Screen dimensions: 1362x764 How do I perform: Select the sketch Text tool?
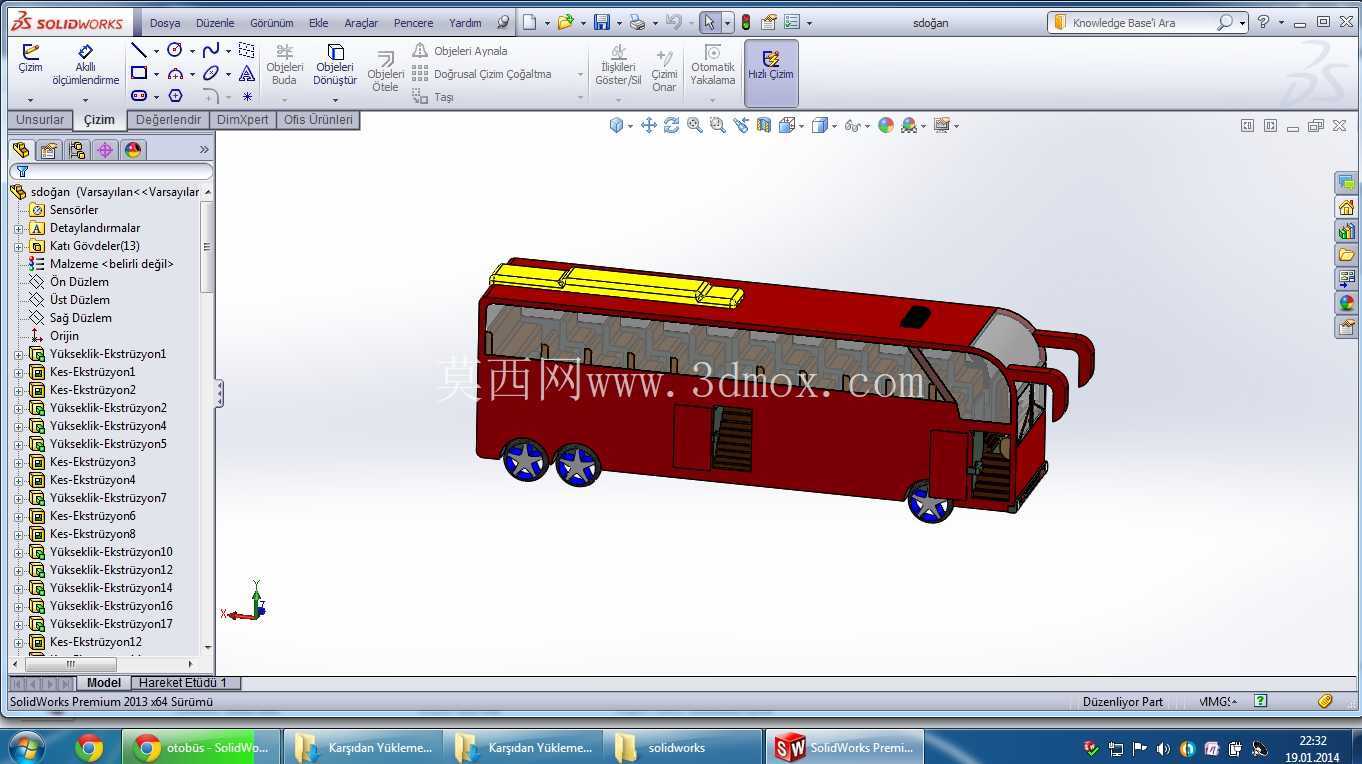point(247,73)
